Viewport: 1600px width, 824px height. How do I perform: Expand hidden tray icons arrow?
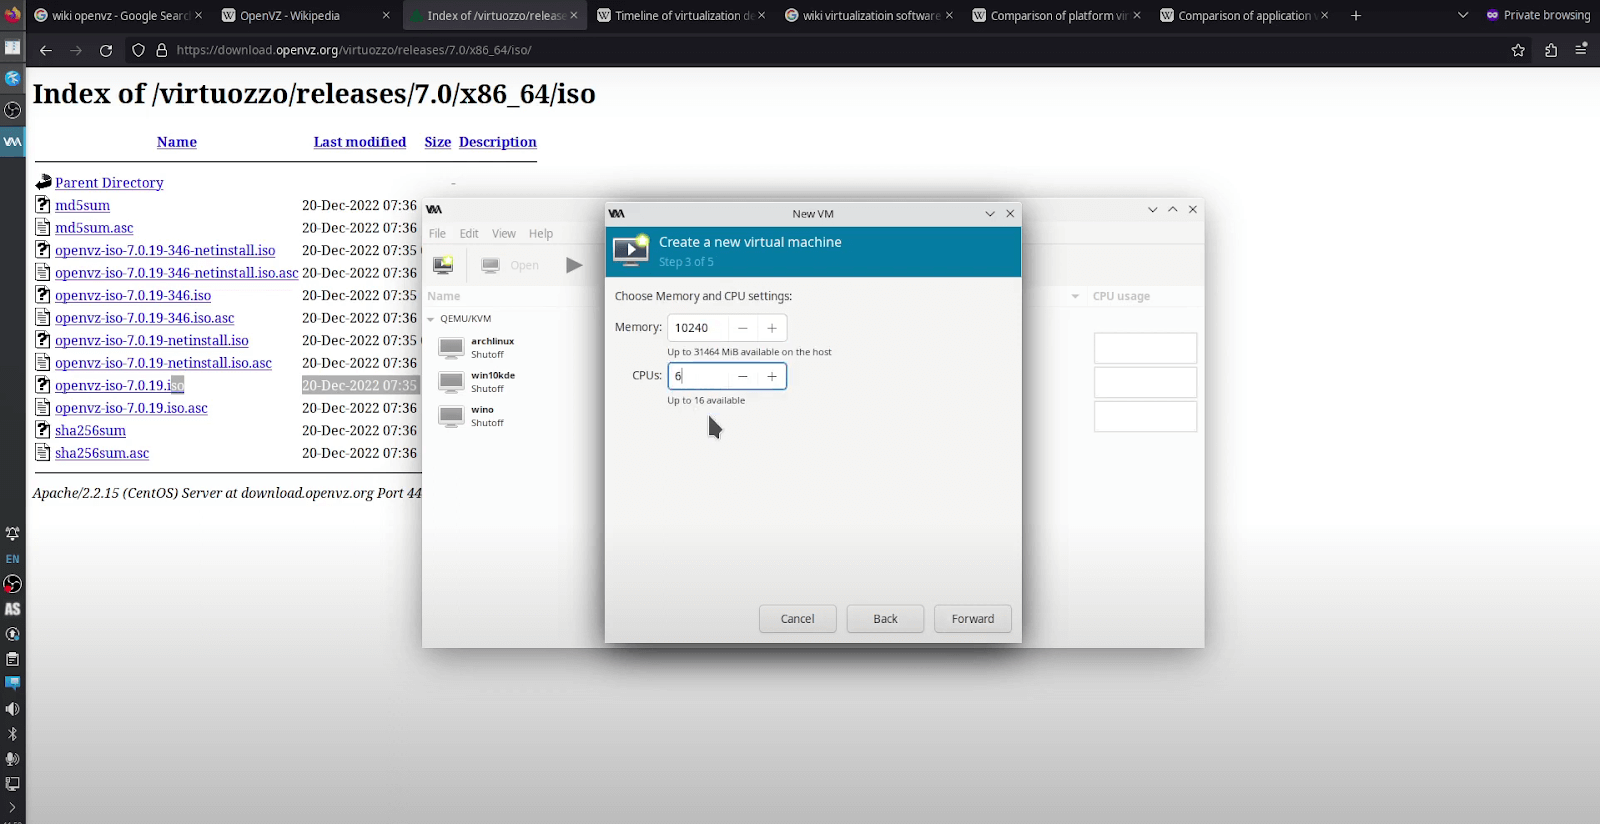coord(12,807)
